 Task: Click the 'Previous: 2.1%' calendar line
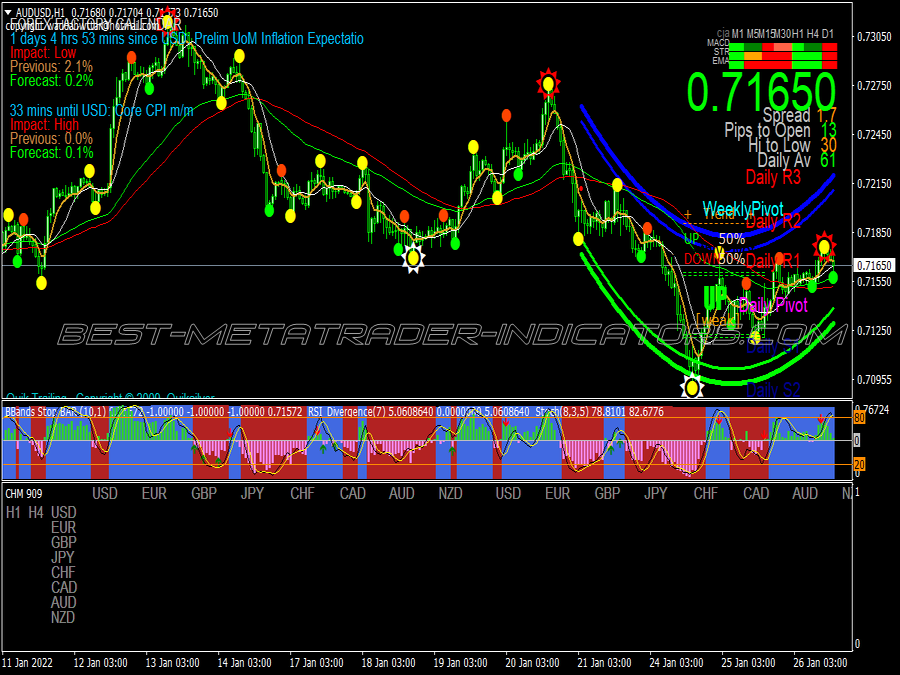[x=51, y=67]
